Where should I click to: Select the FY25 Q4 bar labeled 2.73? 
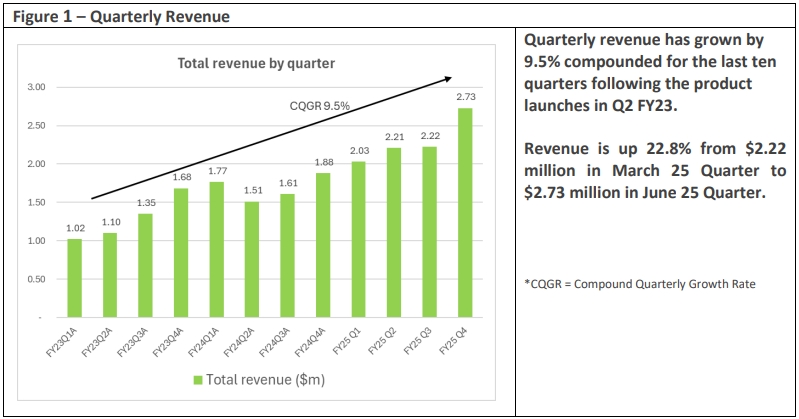[x=465, y=213]
